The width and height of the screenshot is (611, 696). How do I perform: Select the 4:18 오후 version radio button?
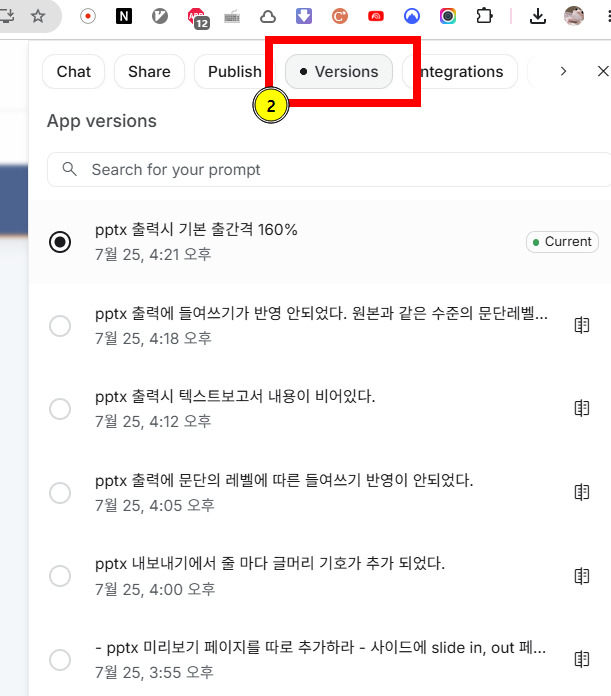tap(60, 326)
